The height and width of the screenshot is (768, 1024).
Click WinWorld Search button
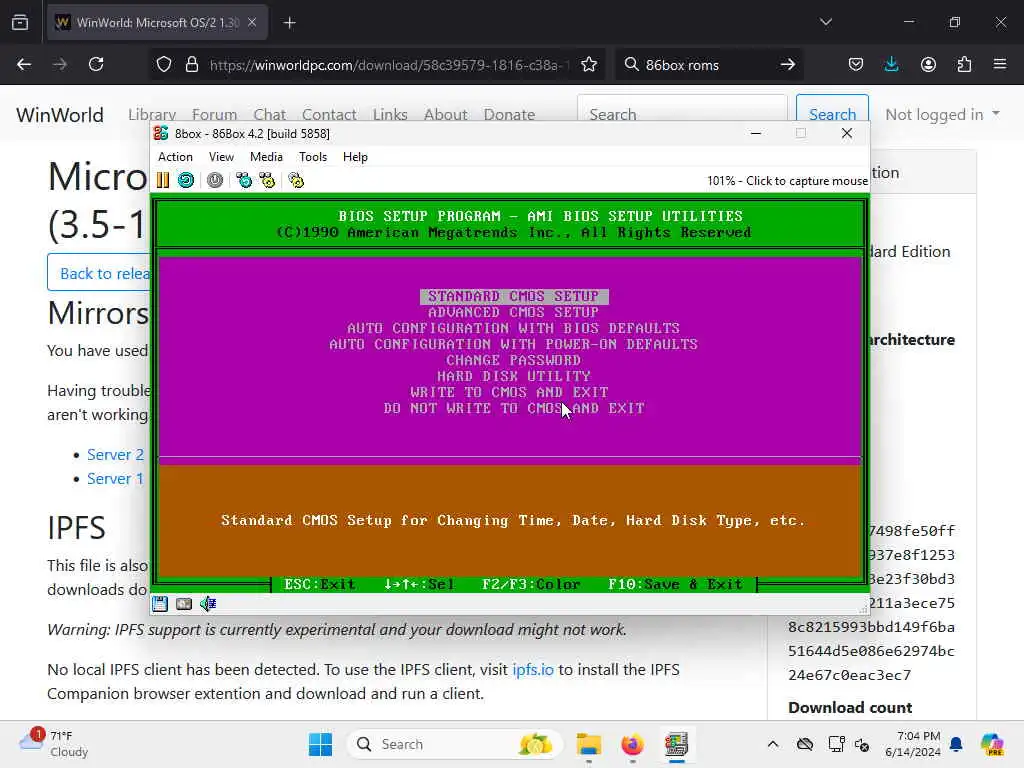[x=832, y=114]
